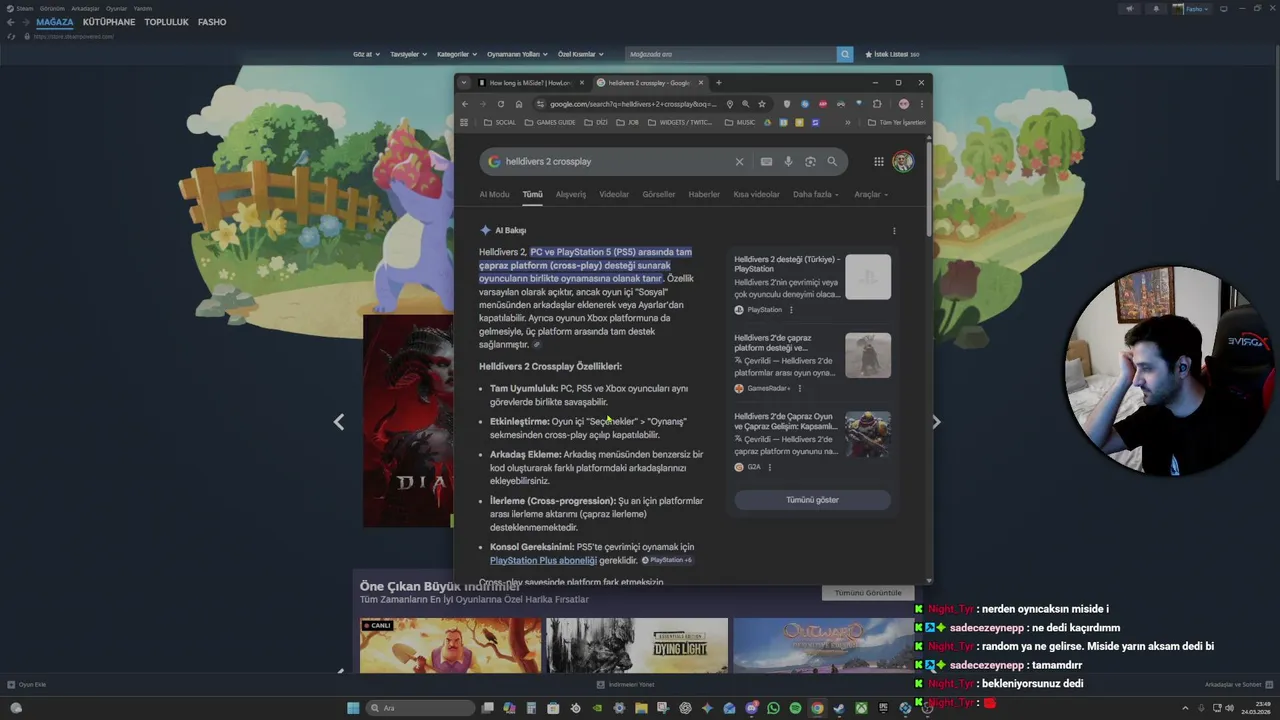1280x720 pixels.
Task: Open Steam TOPLULUK section
Action: [166, 22]
